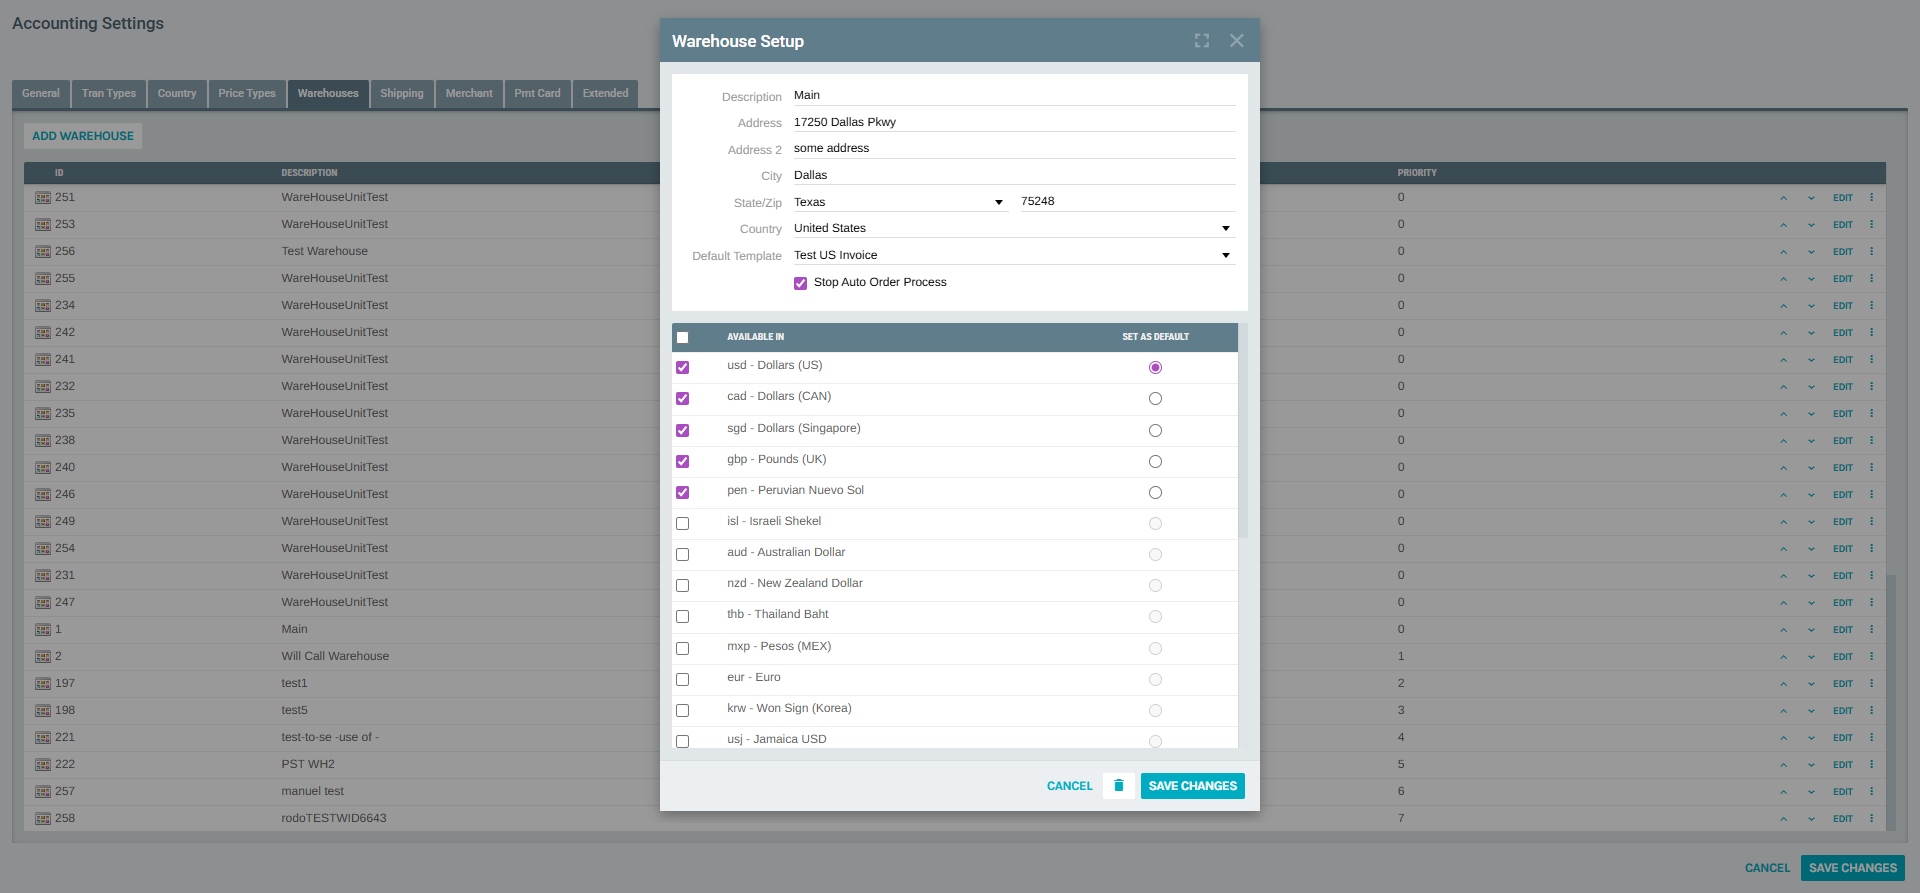Image resolution: width=1920 pixels, height=893 pixels.
Task: Move Will Call Warehouse priority up
Action: (1783, 657)
